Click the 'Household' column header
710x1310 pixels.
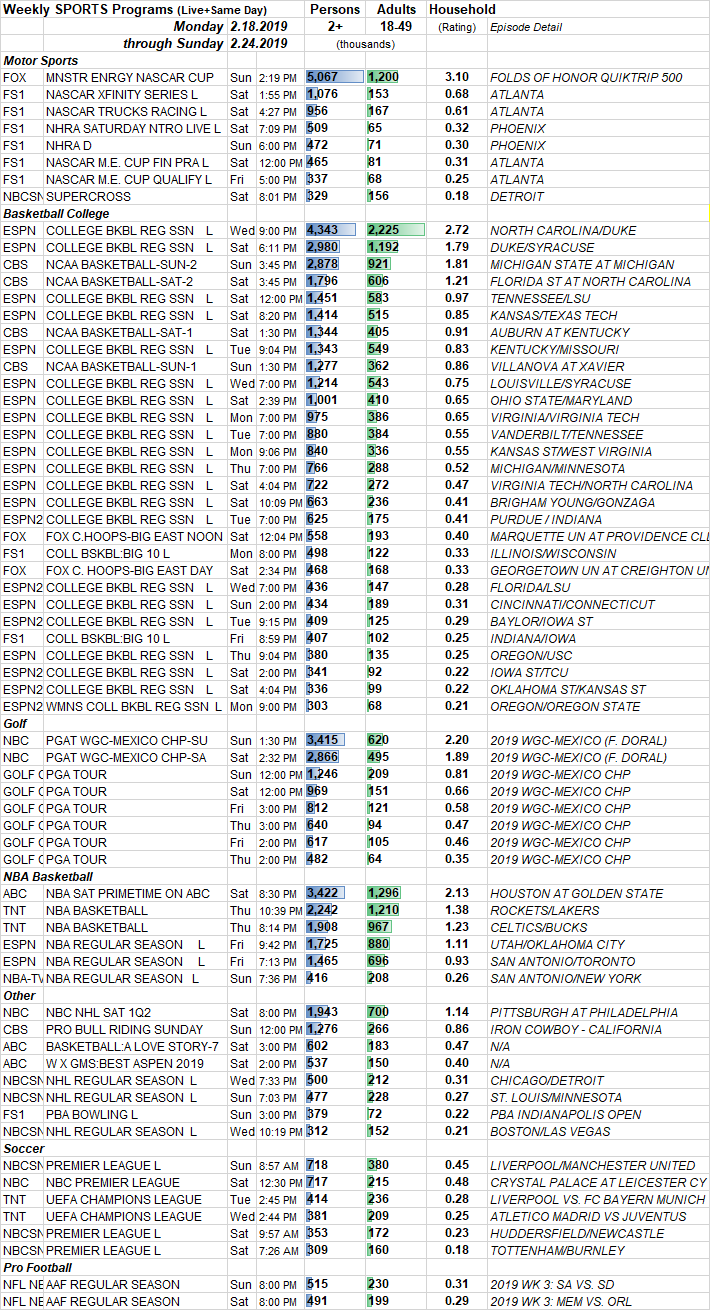462,9
